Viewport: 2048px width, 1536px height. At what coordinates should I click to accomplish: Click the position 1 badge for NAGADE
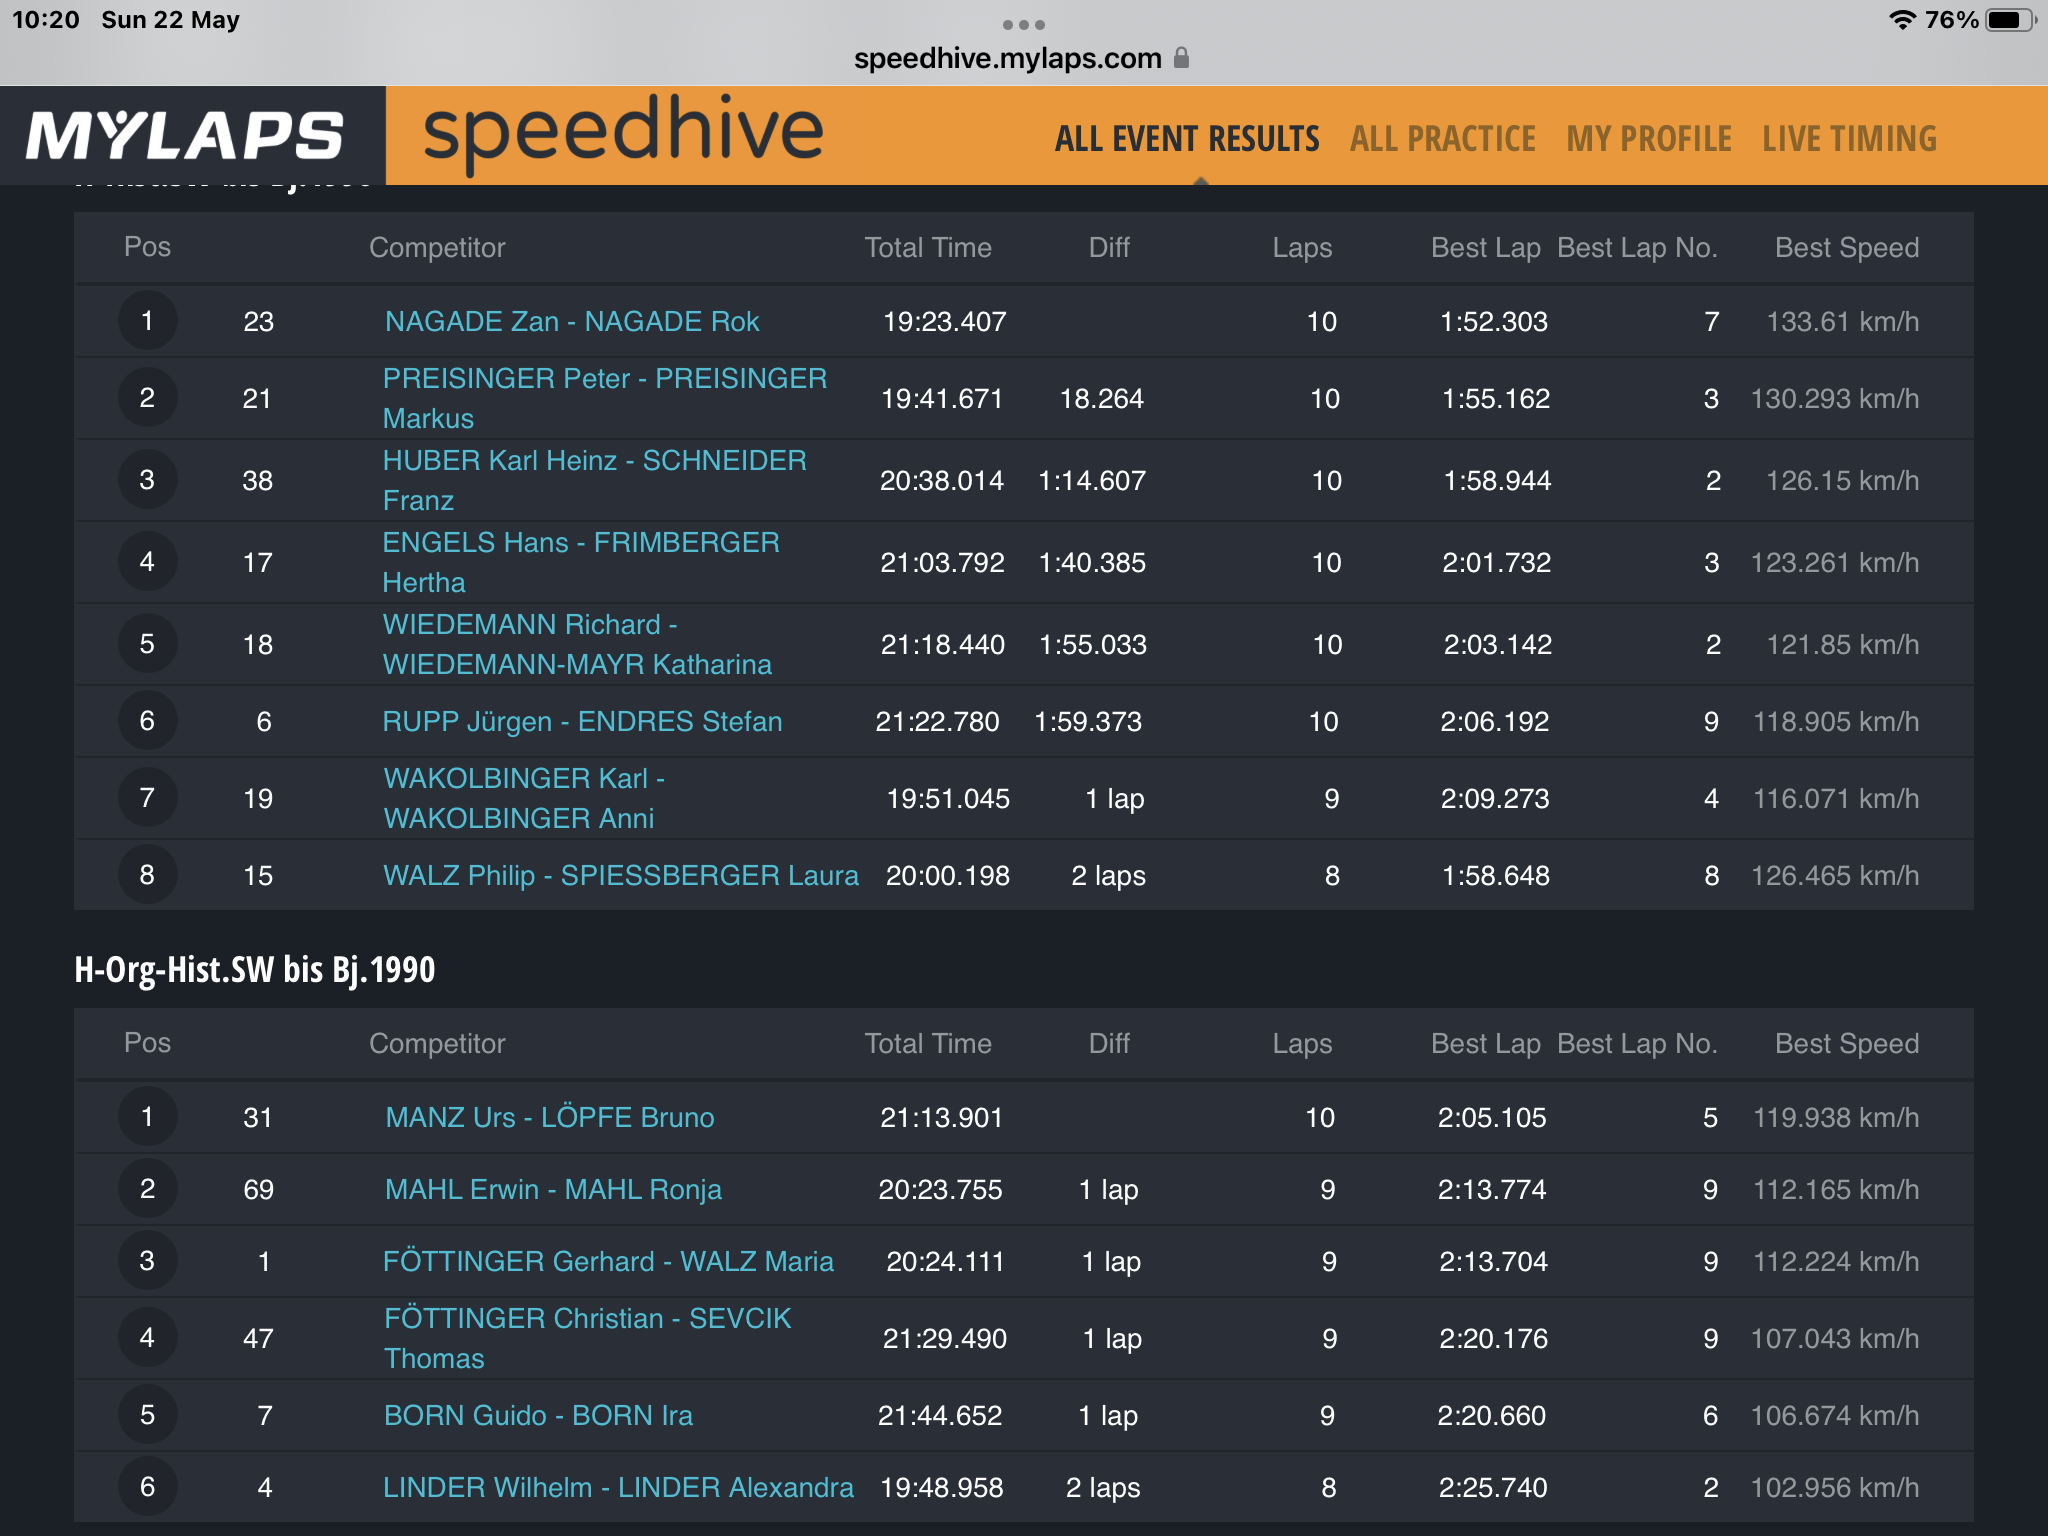coord(147,321)
